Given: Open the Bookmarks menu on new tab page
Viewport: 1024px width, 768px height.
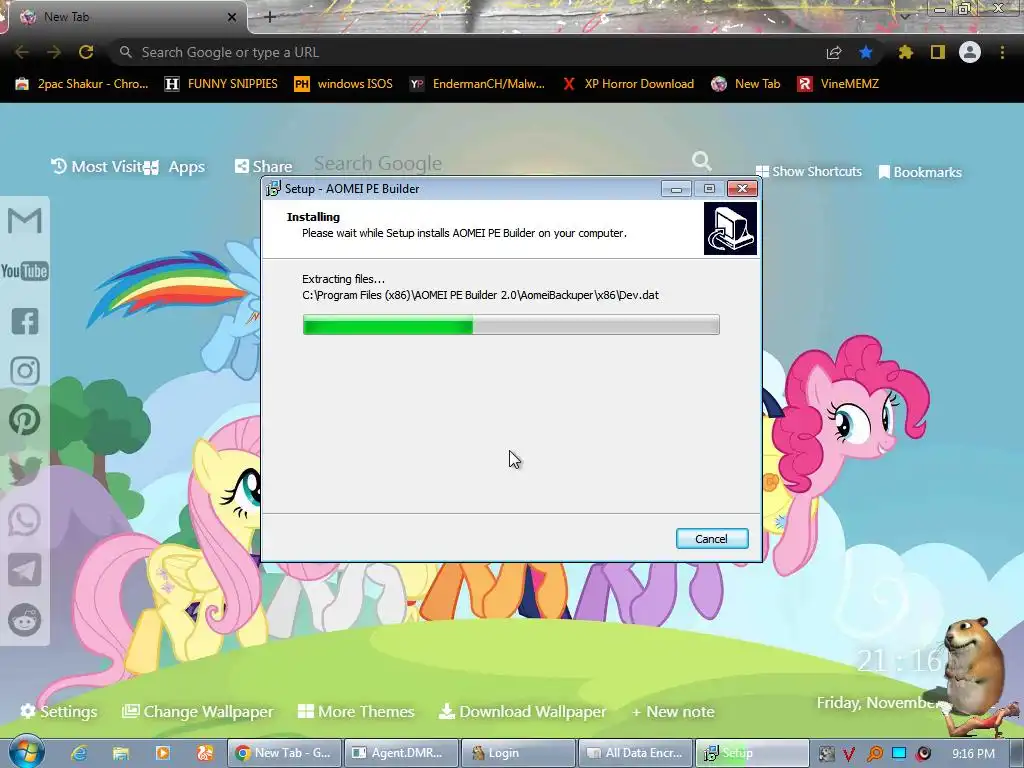Looking at the screenshot, I should (x=920, y=172).
